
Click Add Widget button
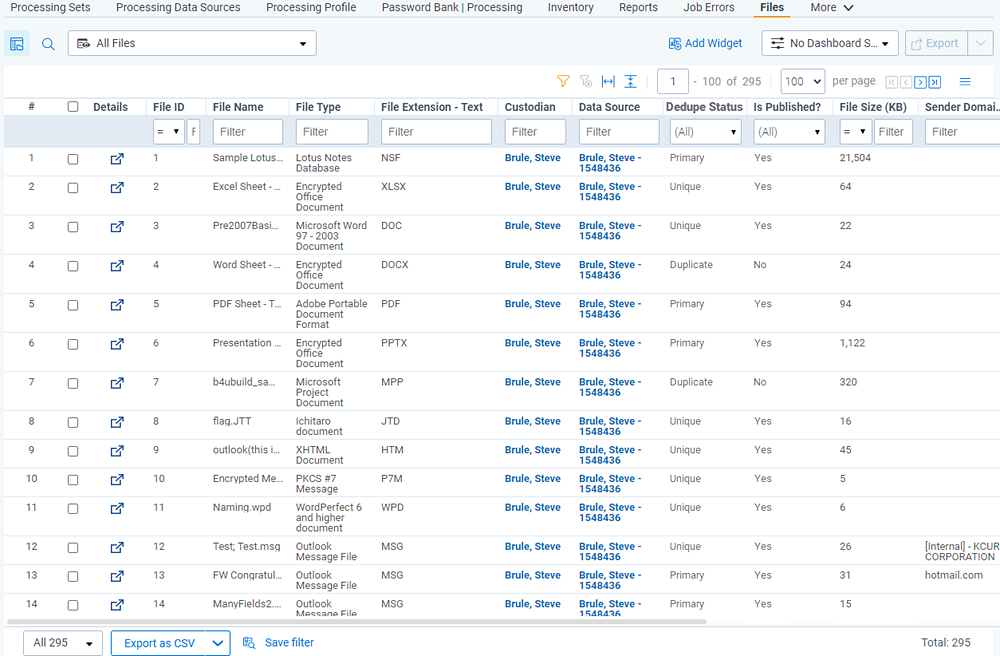click(x=705, y=43)
